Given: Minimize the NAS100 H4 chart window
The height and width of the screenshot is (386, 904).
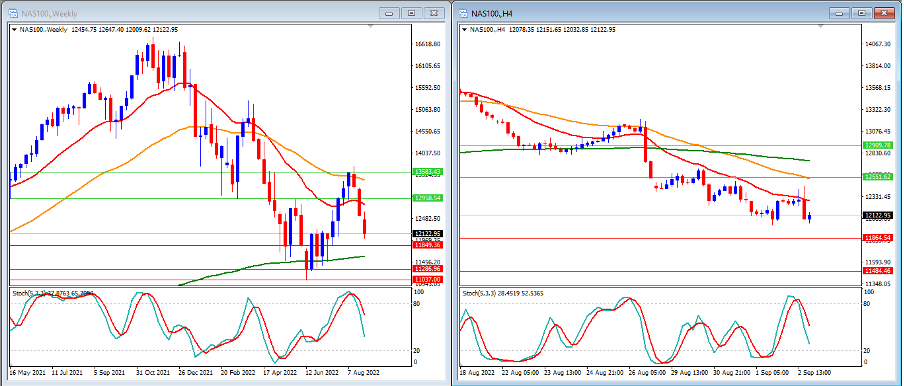Looking at the screenshot, I should point(839,13).
